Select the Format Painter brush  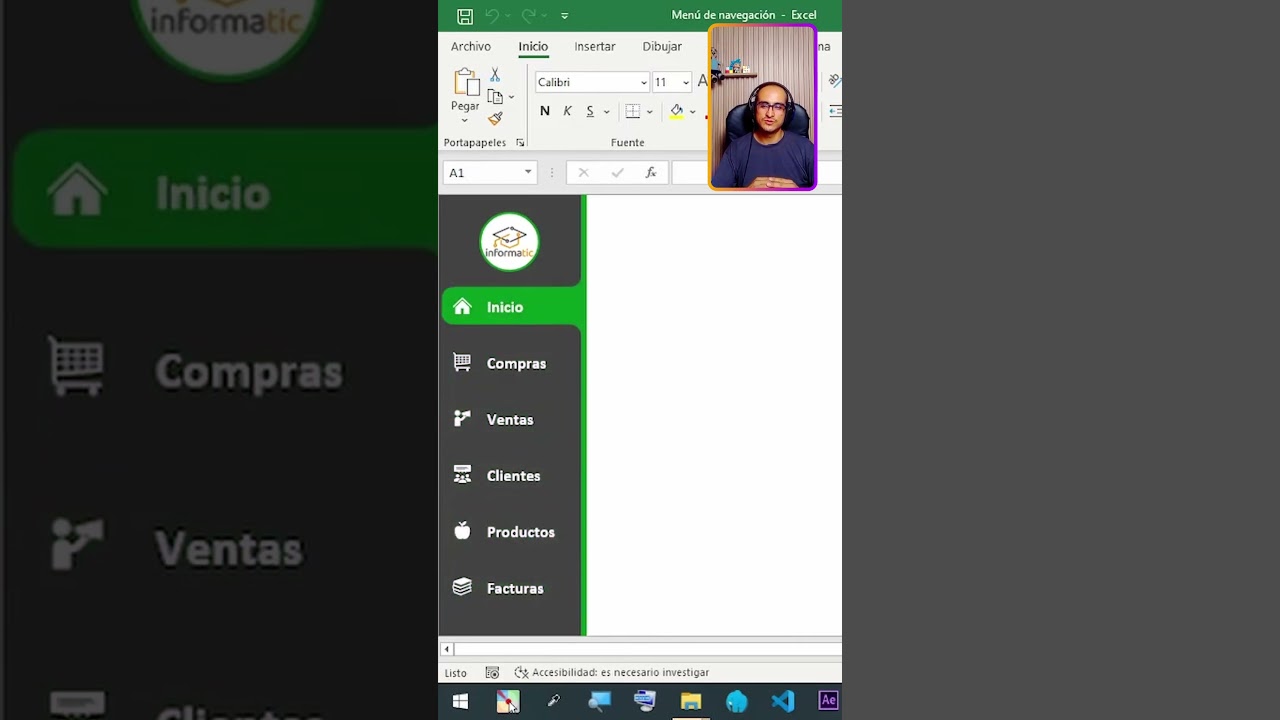pyautogui.click(x=495, y=118)
